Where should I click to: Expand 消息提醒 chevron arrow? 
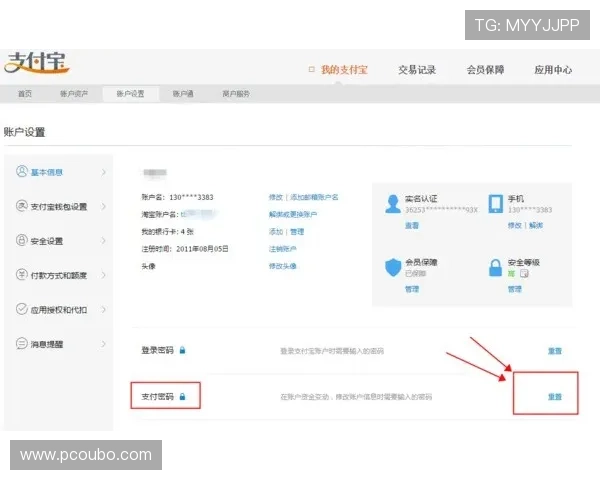coord(103,344)
